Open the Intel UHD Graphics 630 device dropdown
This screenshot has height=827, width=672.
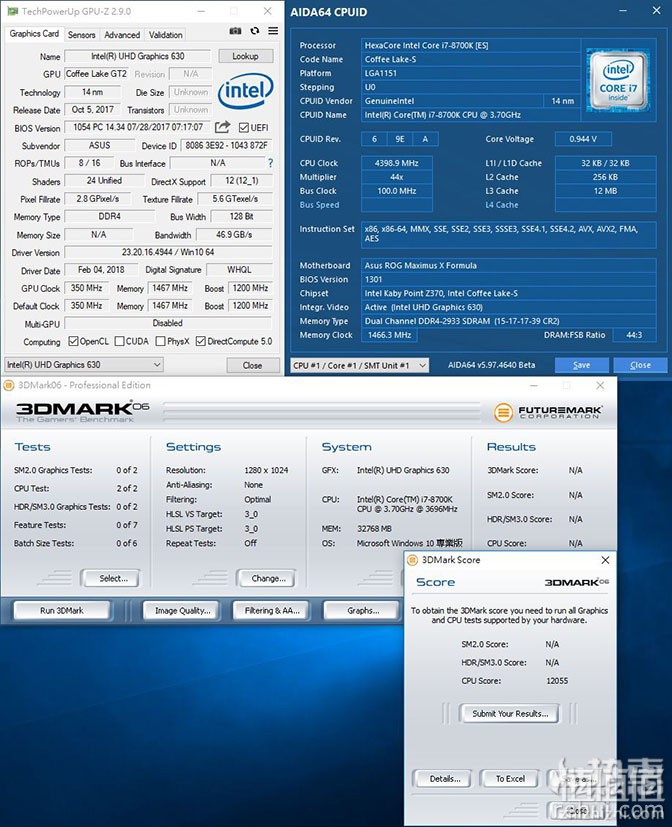tap(84, 364)
